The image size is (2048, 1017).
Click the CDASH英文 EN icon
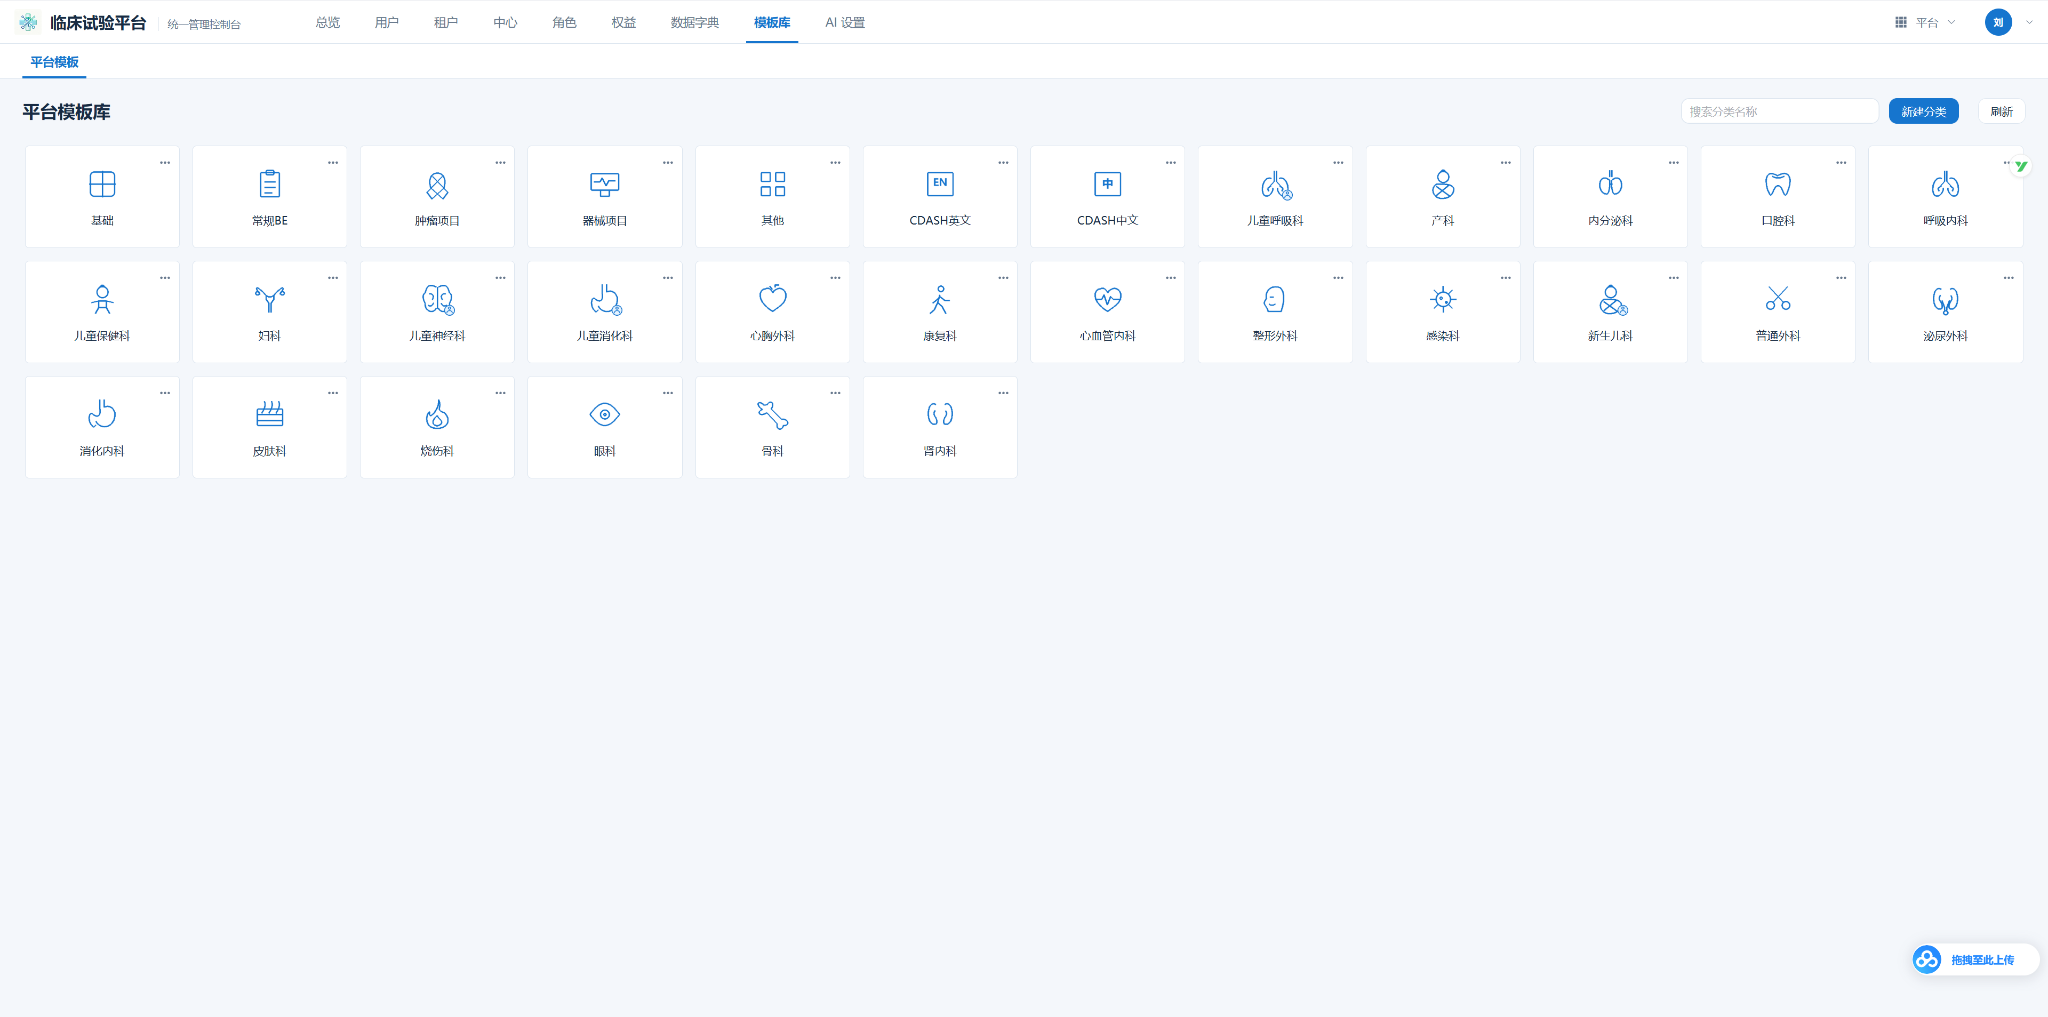point(940,184)
